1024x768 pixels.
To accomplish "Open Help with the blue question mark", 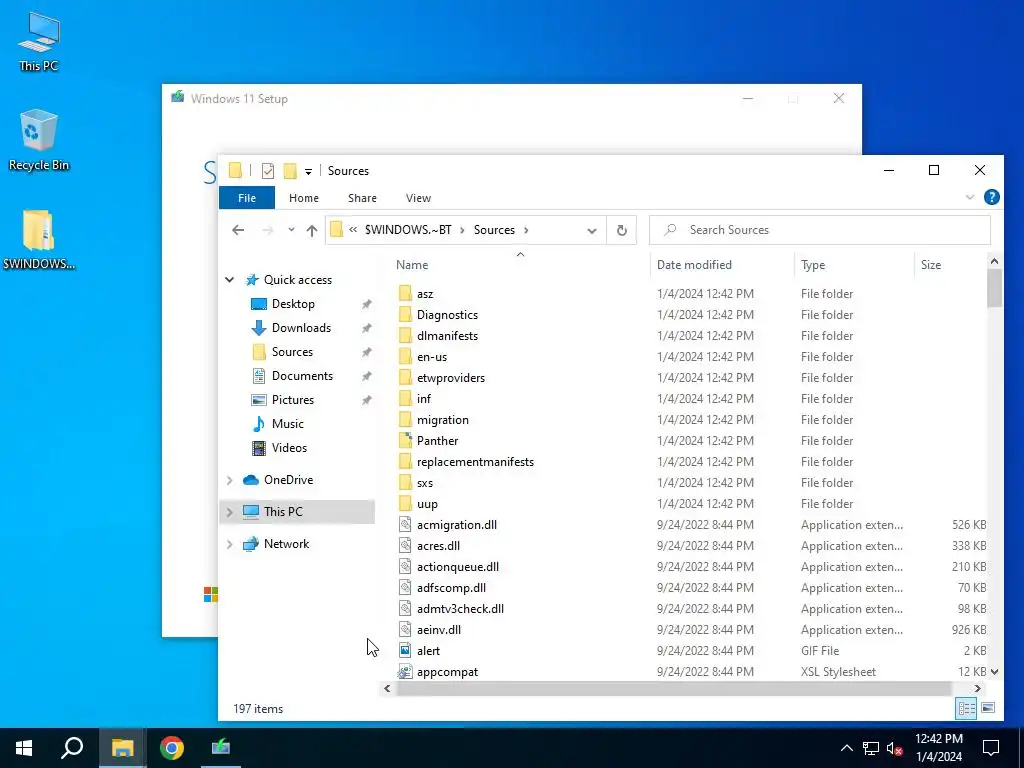I will (991, 197).
